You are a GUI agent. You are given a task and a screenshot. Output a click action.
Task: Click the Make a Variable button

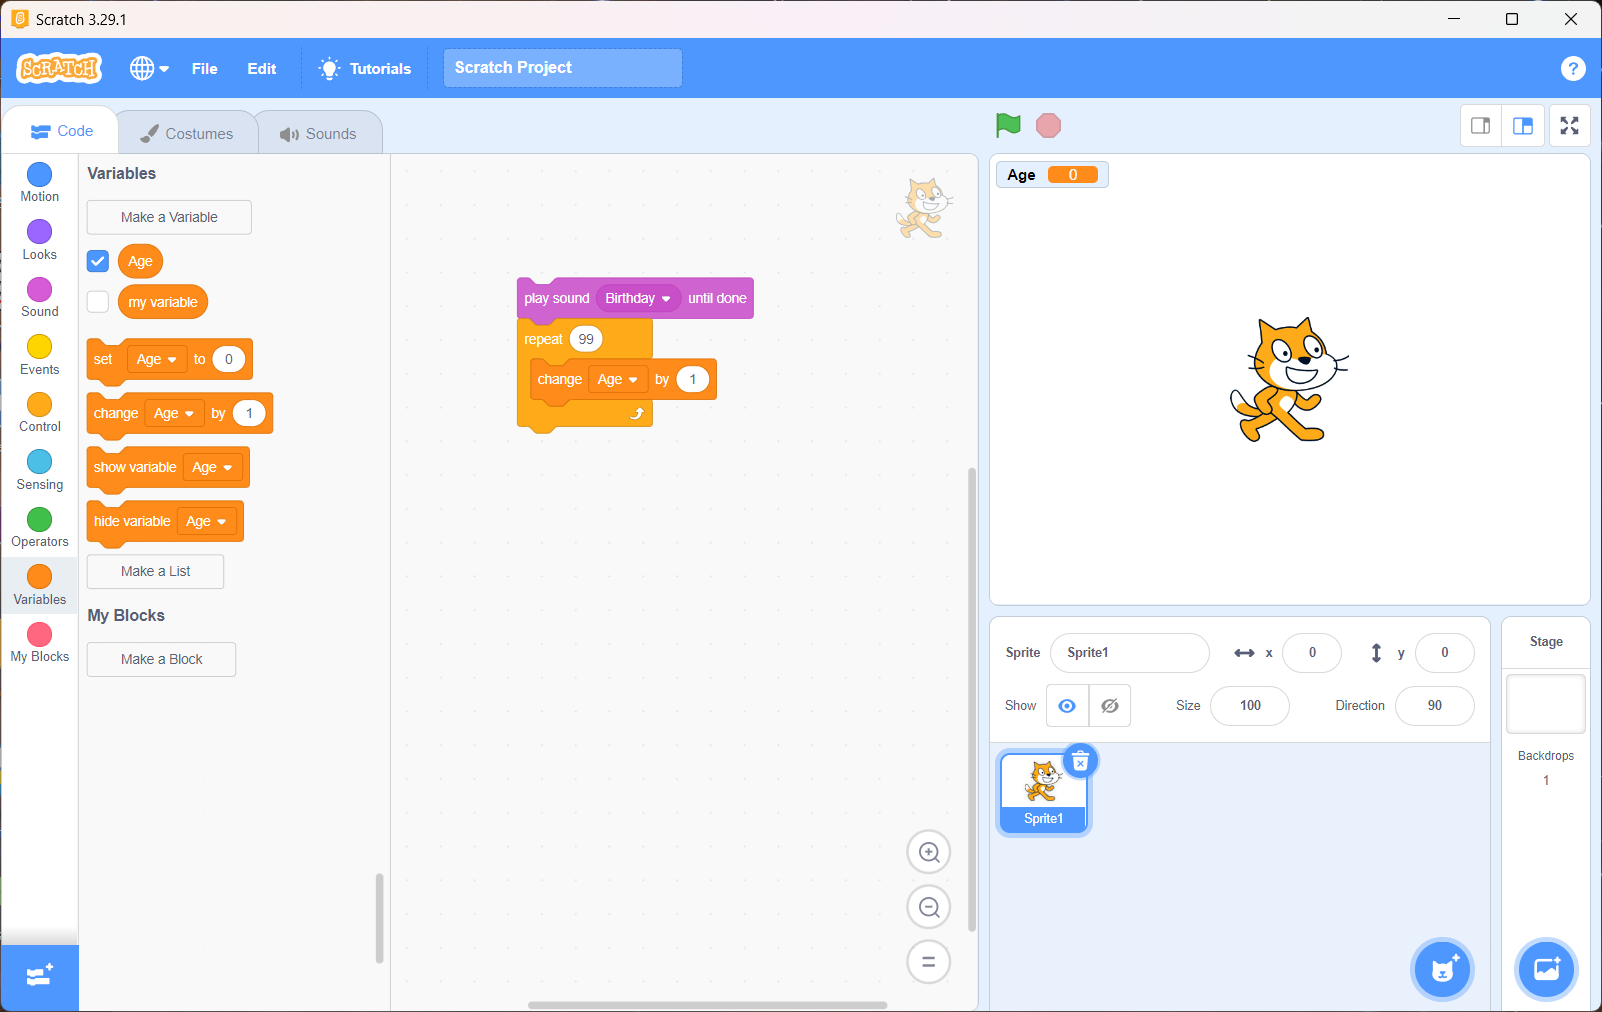pos(169,217)
